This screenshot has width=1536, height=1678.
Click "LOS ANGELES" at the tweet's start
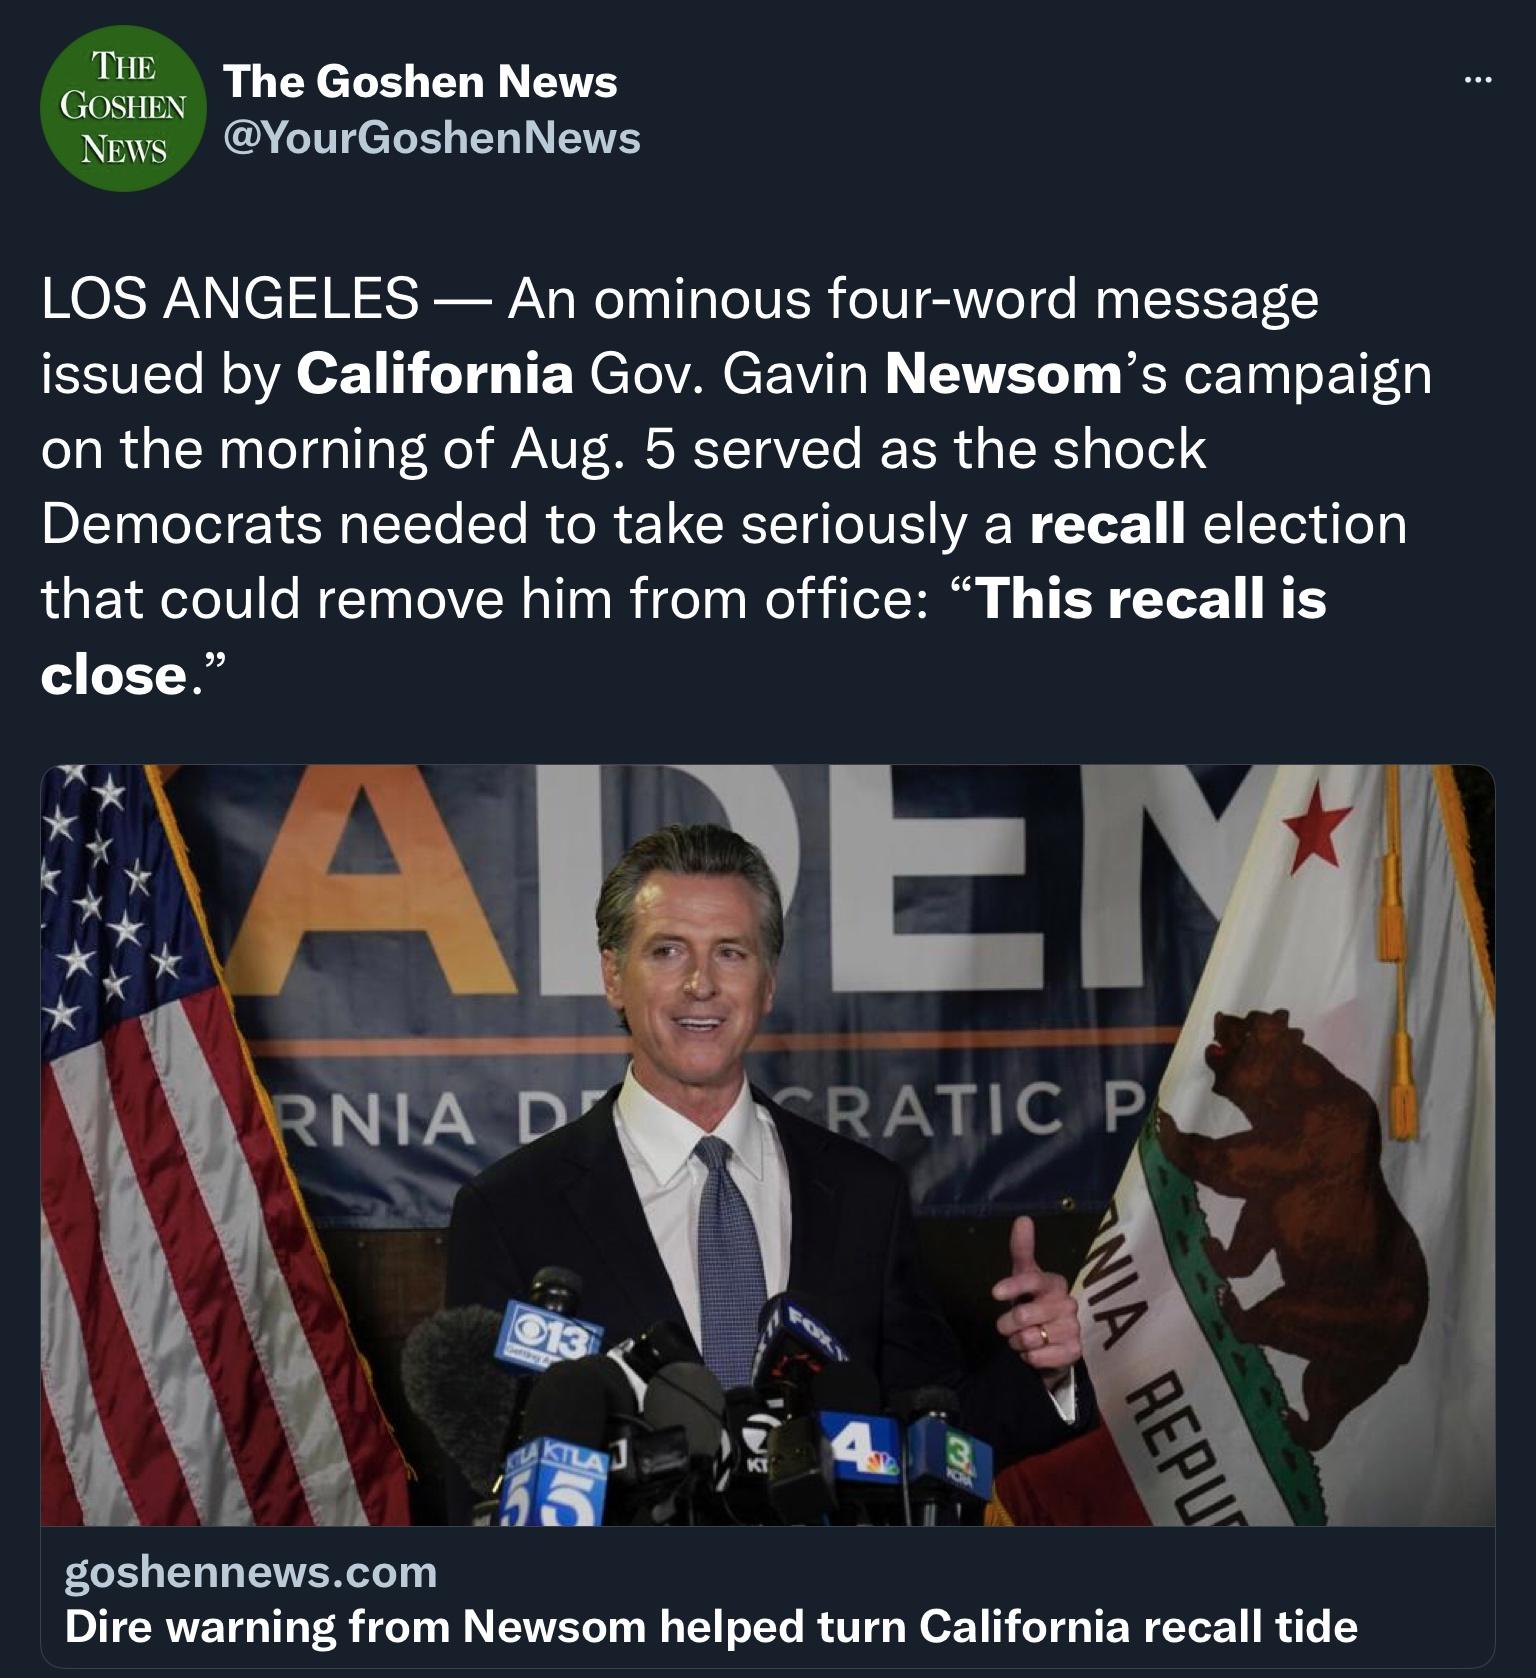pyautogui.click(x=230, y=299)
